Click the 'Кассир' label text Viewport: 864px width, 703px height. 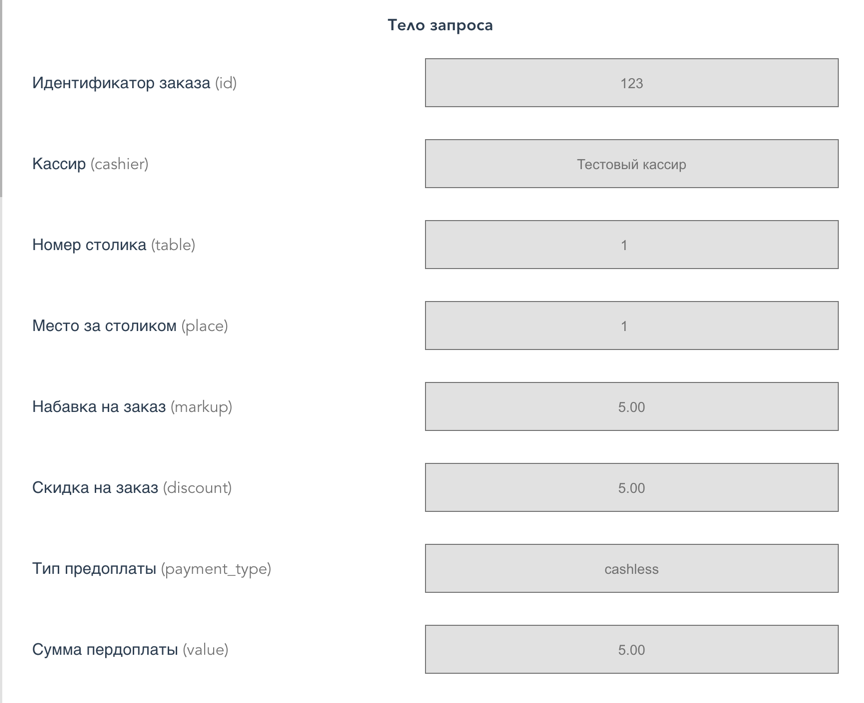coord(59,164)
